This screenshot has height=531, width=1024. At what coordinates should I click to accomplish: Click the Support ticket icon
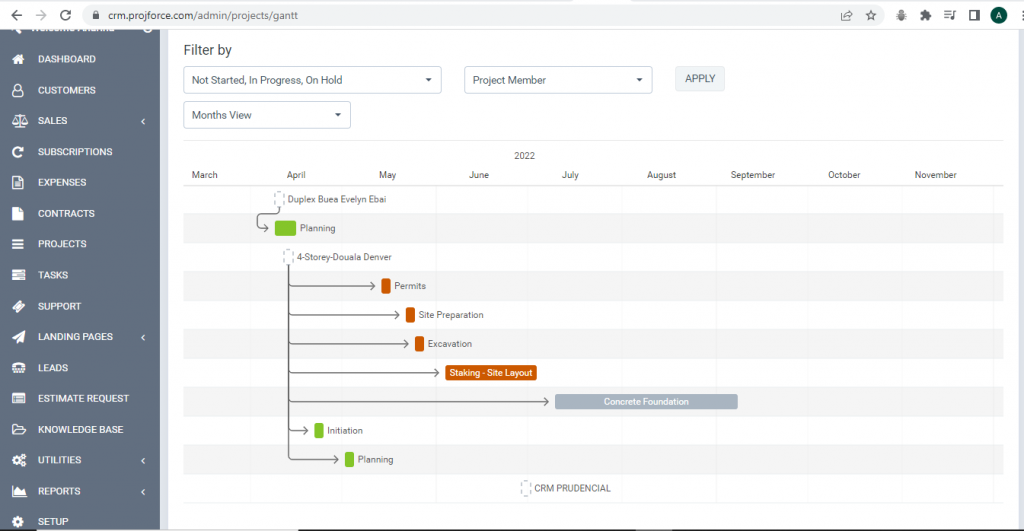point(17,306)
